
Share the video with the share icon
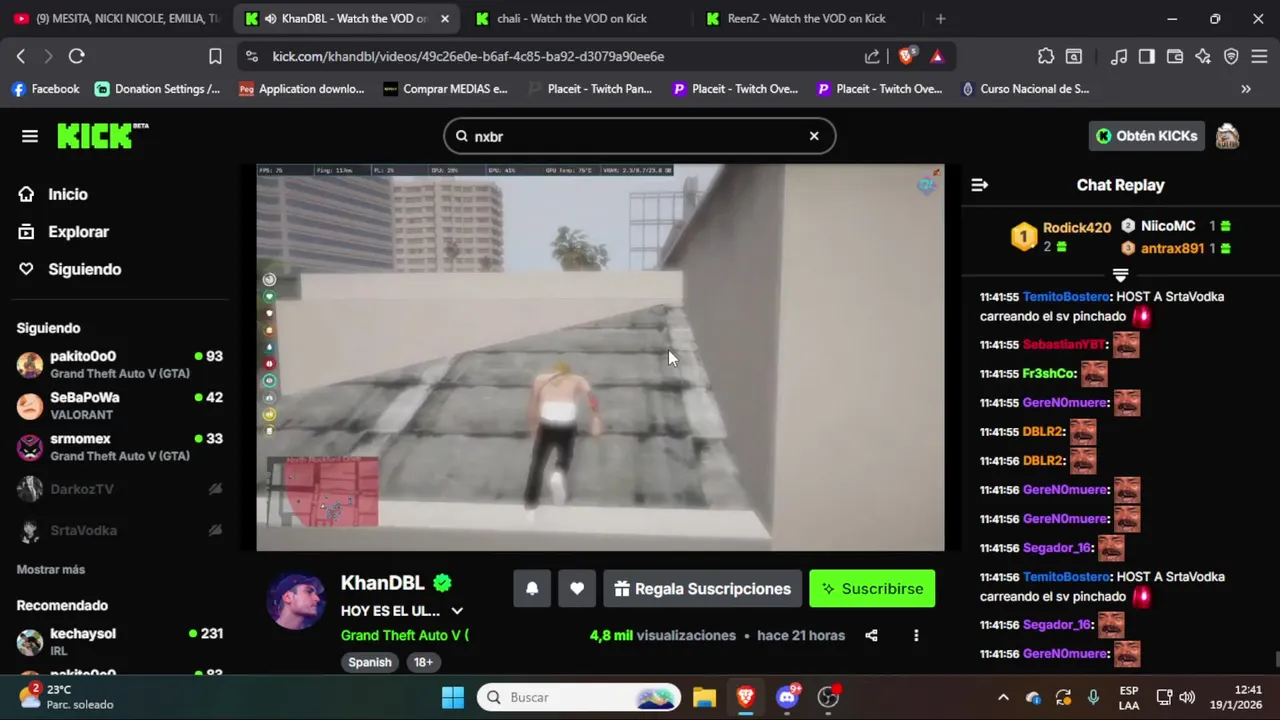click(871, 635)
